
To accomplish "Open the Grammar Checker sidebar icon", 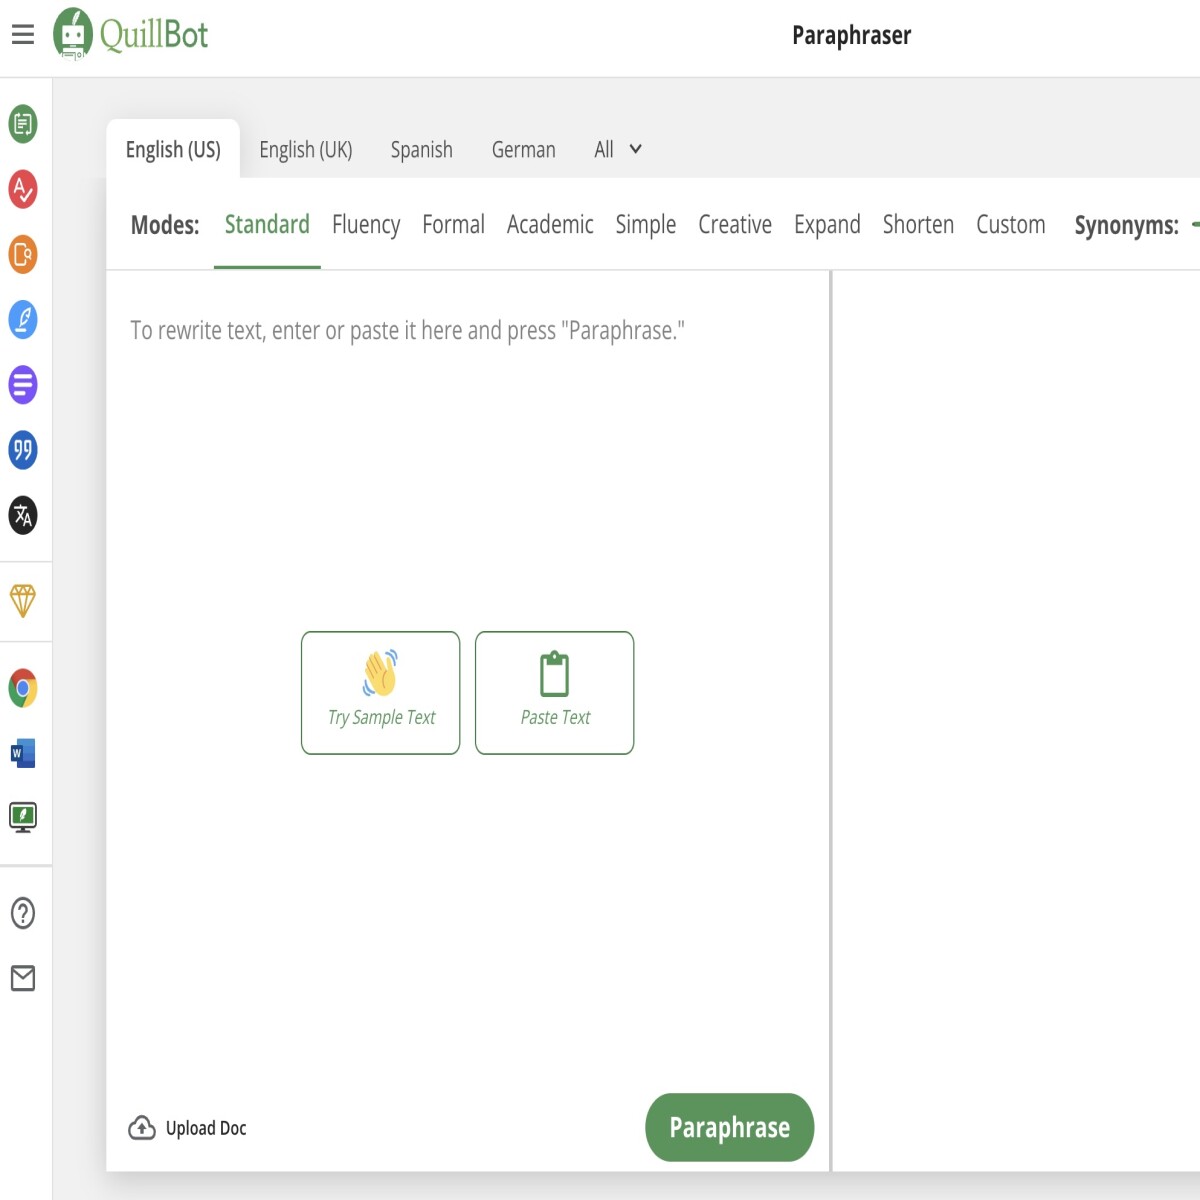I will pos(23,189).
